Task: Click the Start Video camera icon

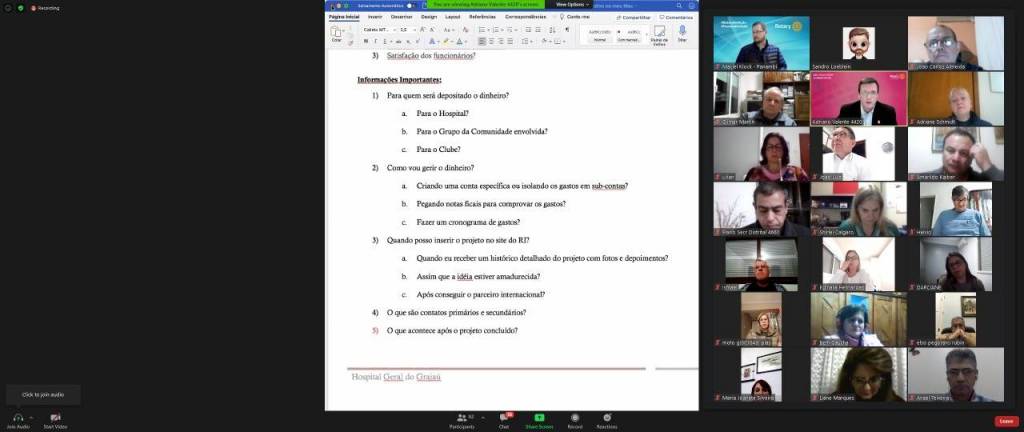Action: pos(55,418)
